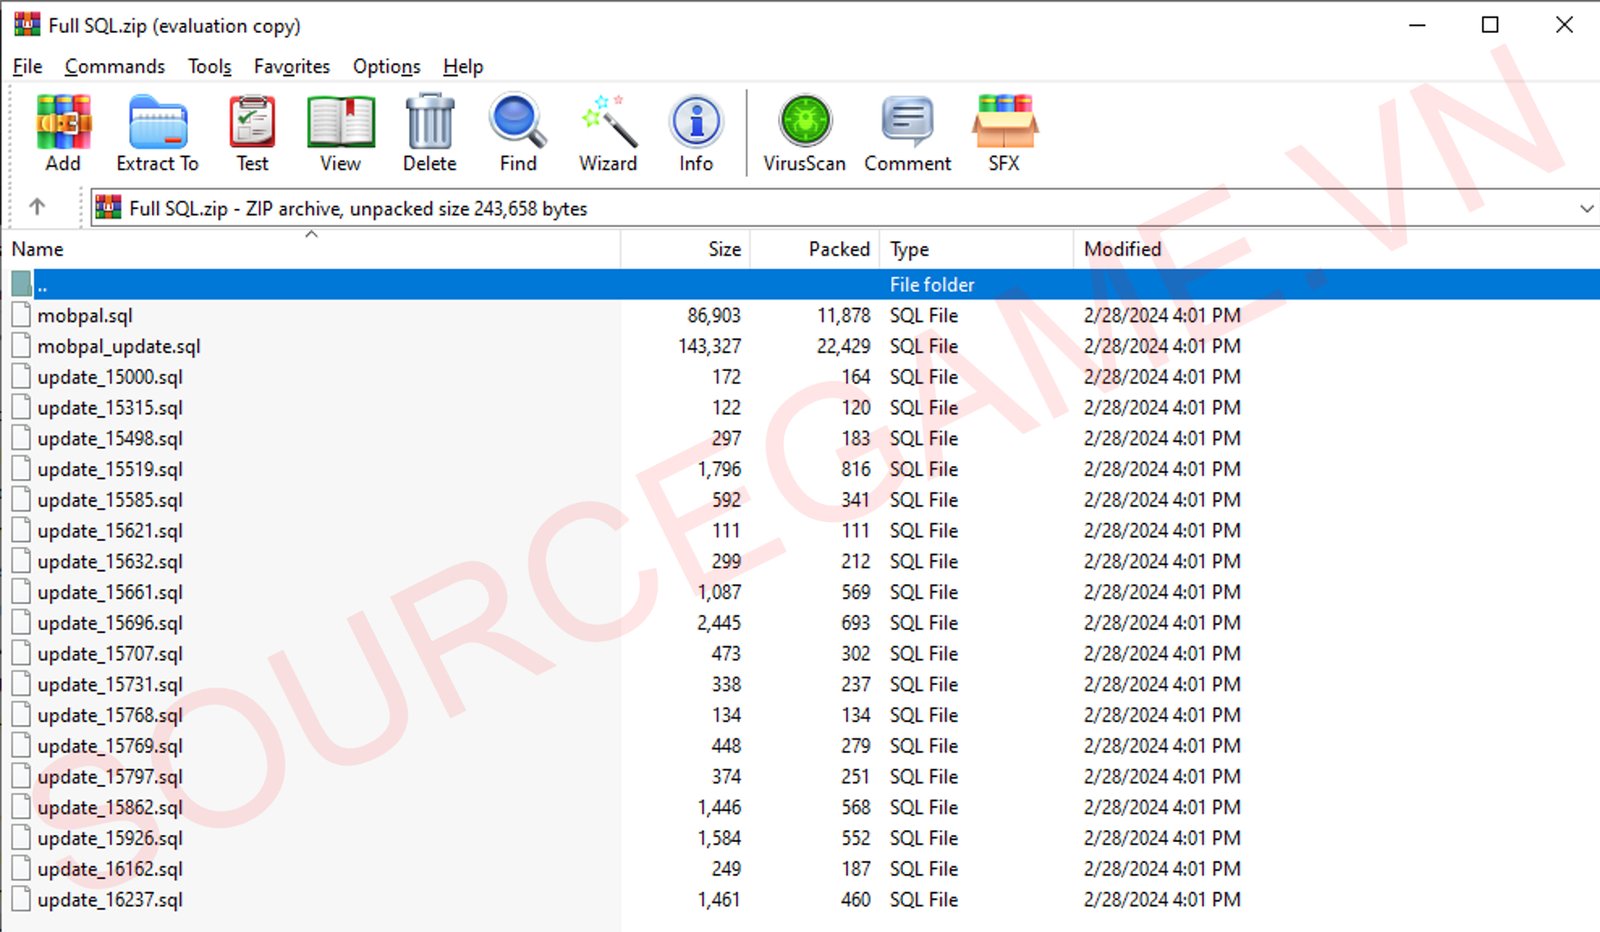The height and width of the screenshot is (932, 1600).
Task: Sort files by Size column header
Action: point(724,249)
